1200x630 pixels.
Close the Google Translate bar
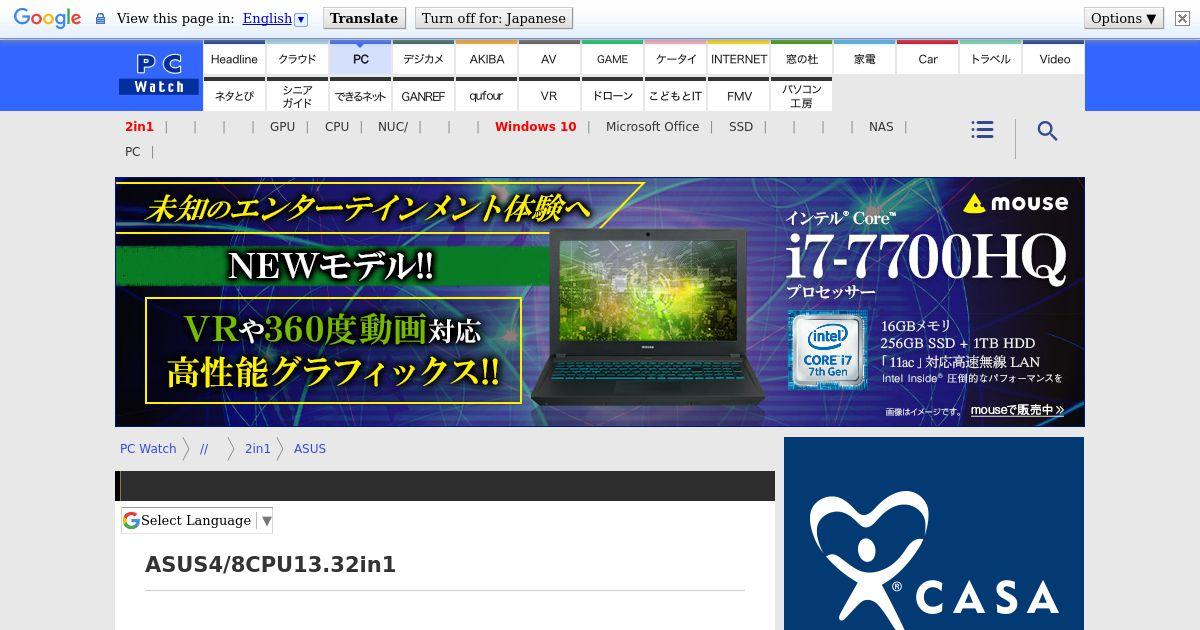click(1182, 18)
